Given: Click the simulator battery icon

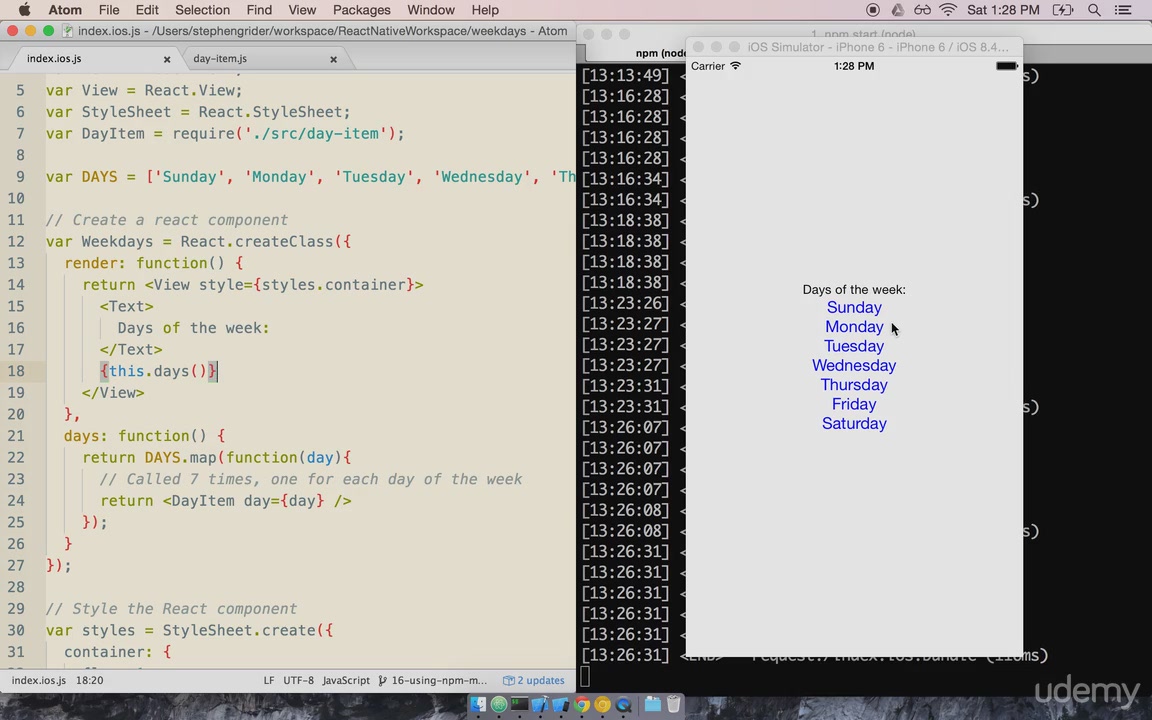Looking at the screenshot, I should point(1007,66).
